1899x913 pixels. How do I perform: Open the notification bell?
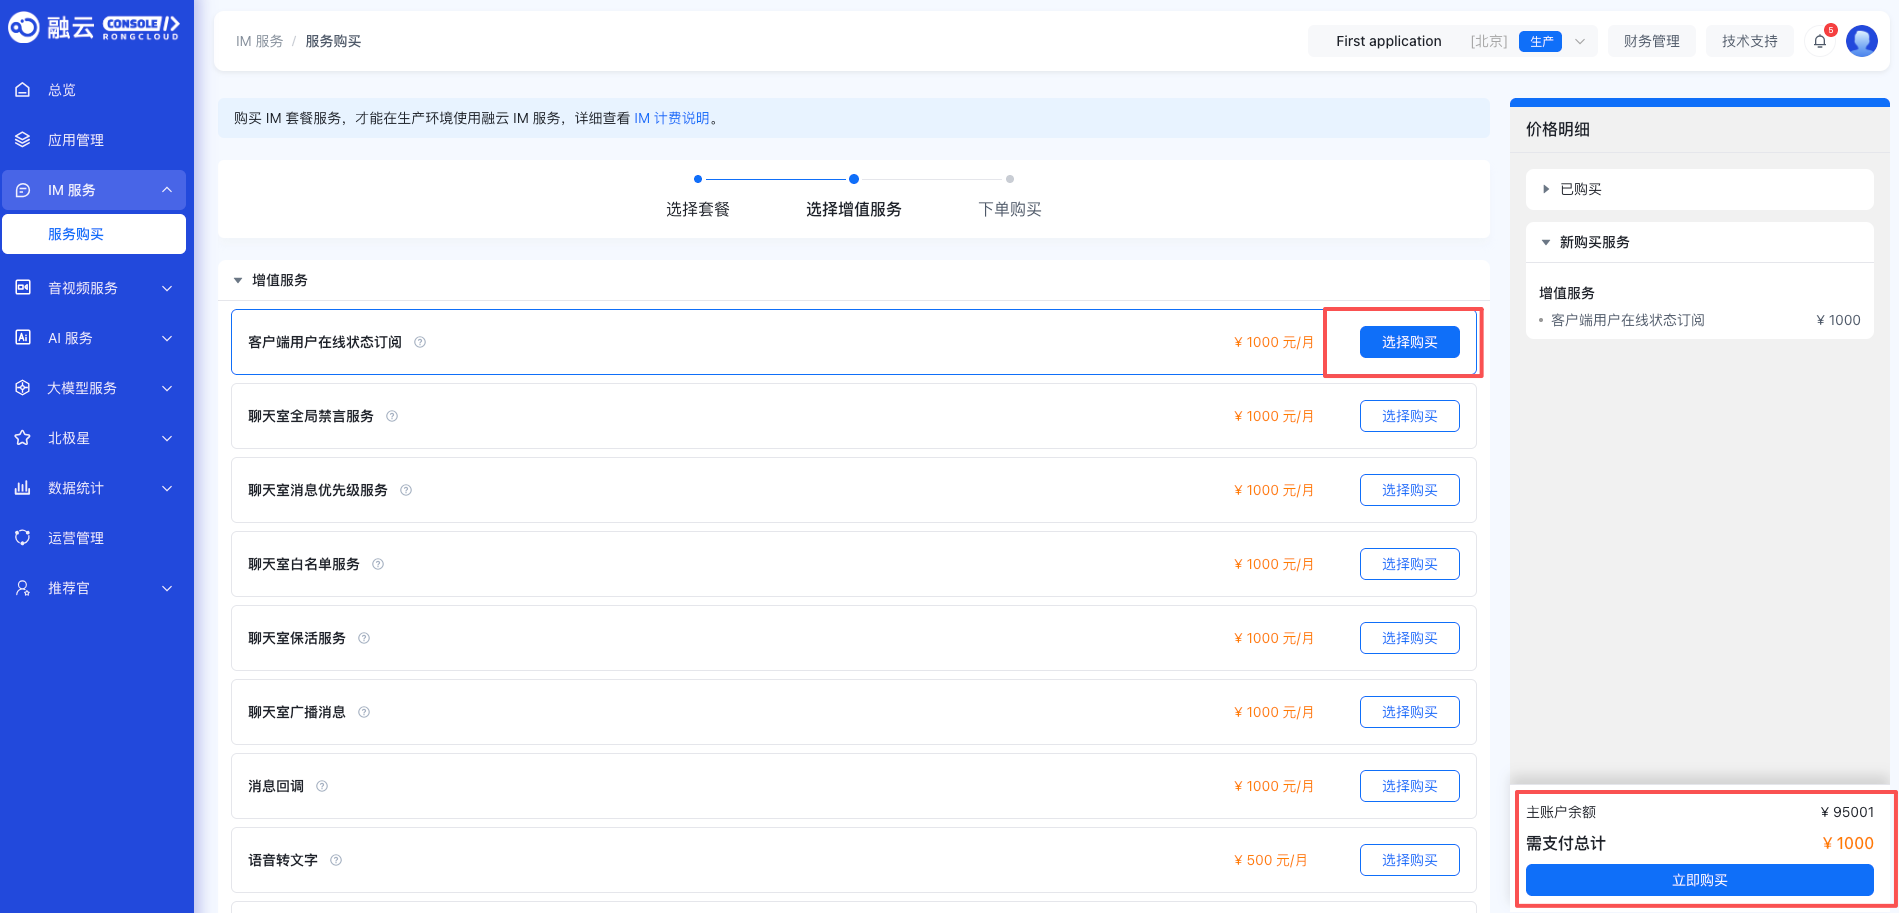pos(1820,41)
